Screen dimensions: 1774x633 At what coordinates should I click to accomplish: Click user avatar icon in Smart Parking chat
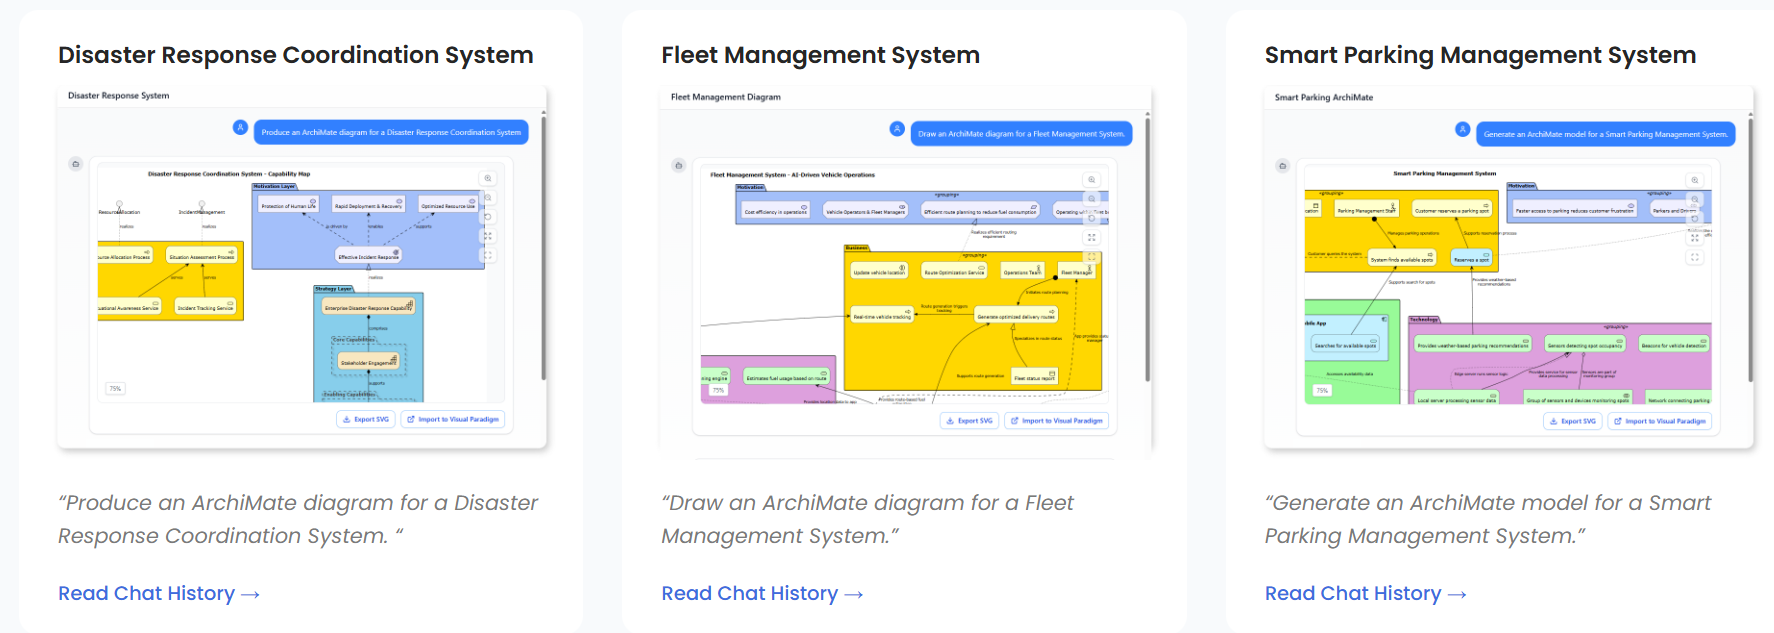(x=1463, y=130)
